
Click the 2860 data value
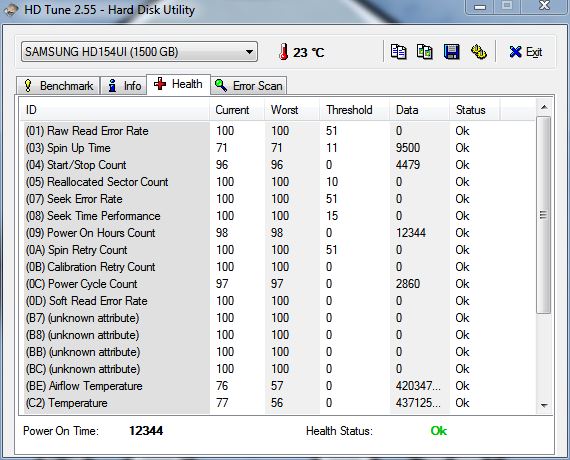(408, 284)
